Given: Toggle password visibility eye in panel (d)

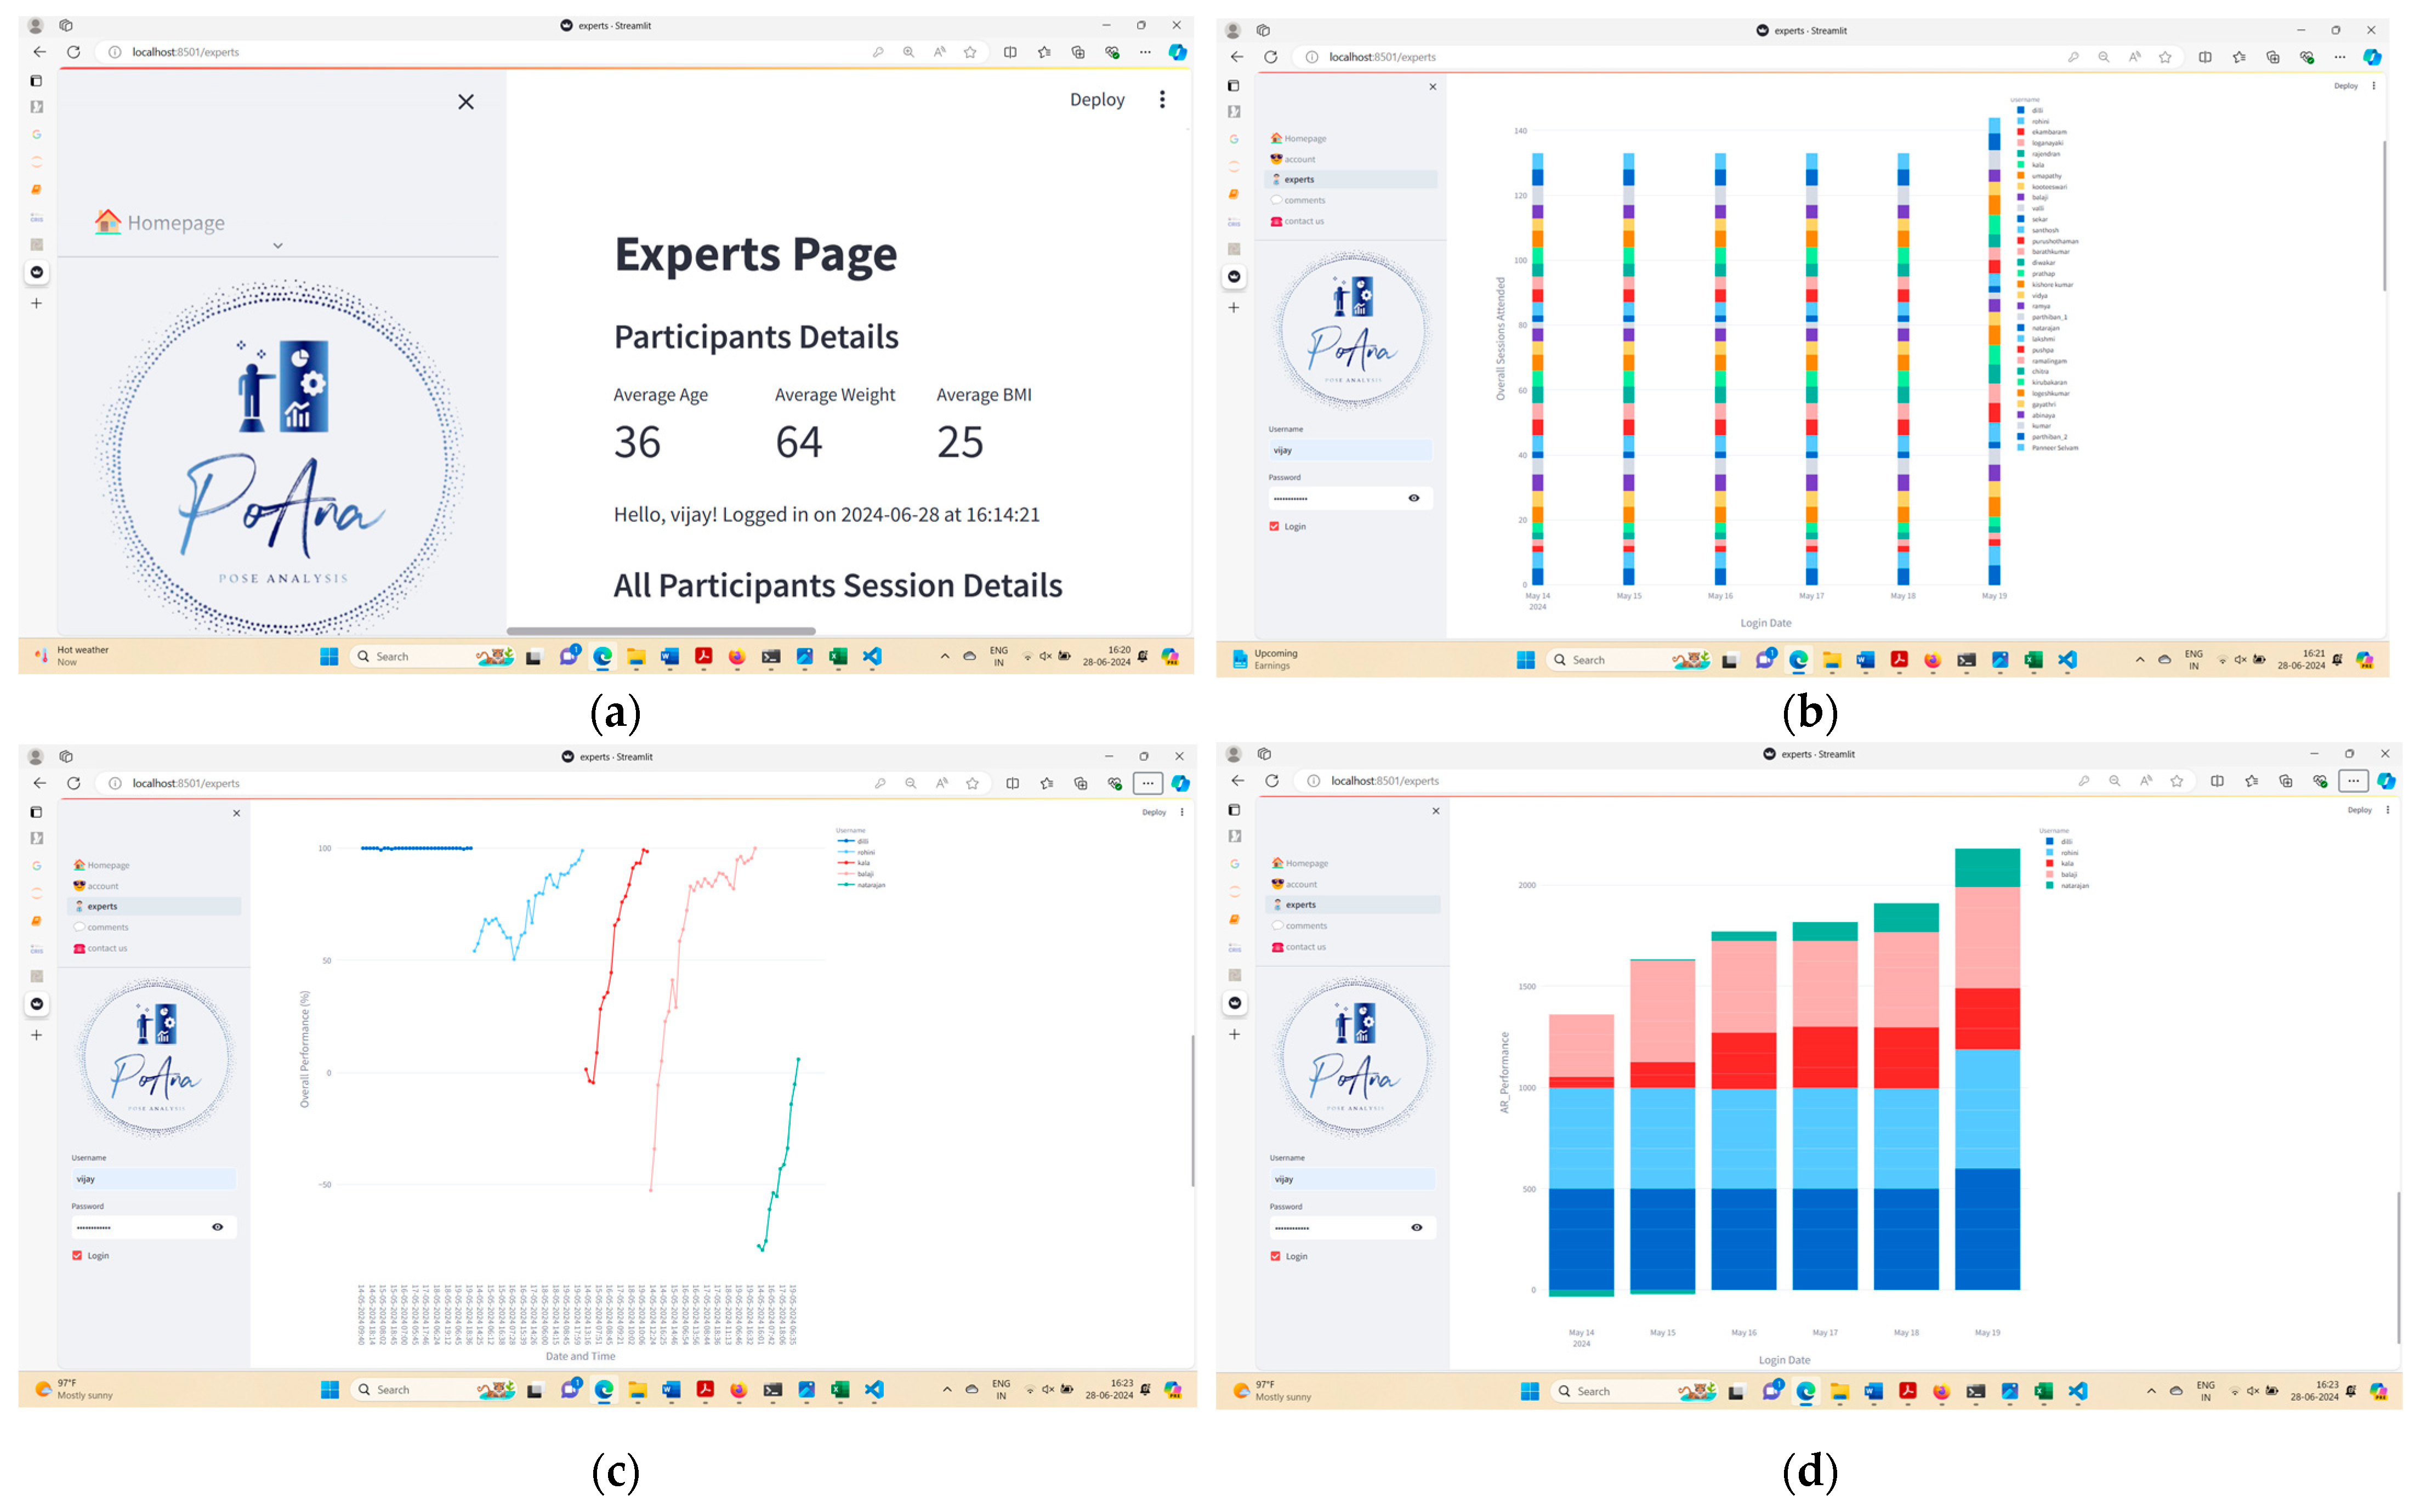Looking at the screenshot, I should coord(1416,1227).
